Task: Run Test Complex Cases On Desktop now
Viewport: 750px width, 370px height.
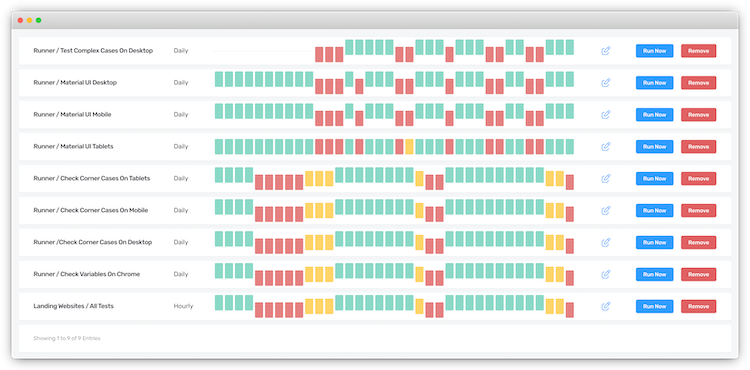Action: 654,51
